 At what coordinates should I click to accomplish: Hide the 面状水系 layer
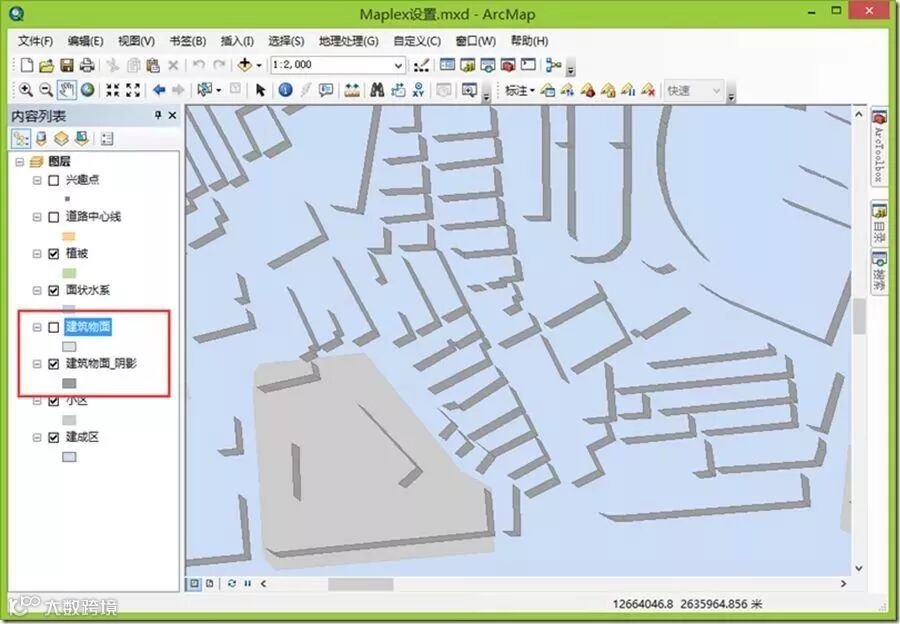(x=54, y=290)
